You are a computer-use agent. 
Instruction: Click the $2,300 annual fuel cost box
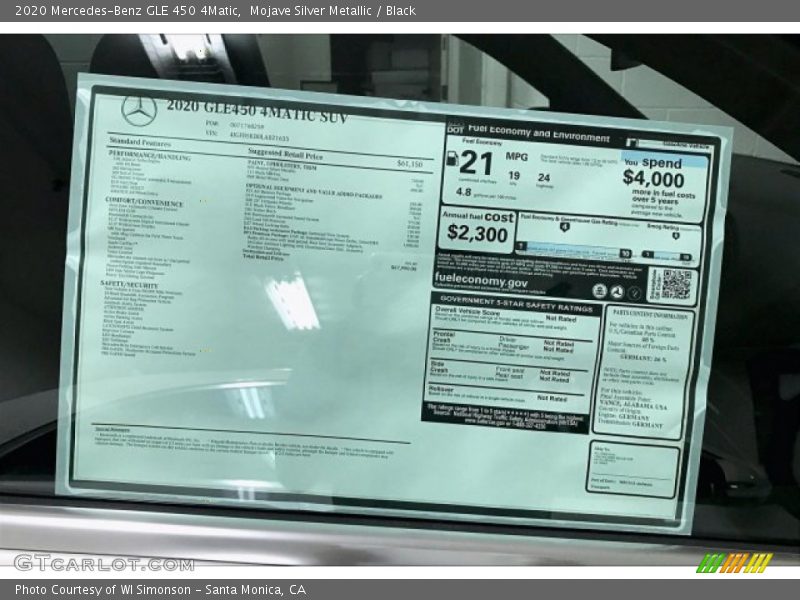click(477, 228)
